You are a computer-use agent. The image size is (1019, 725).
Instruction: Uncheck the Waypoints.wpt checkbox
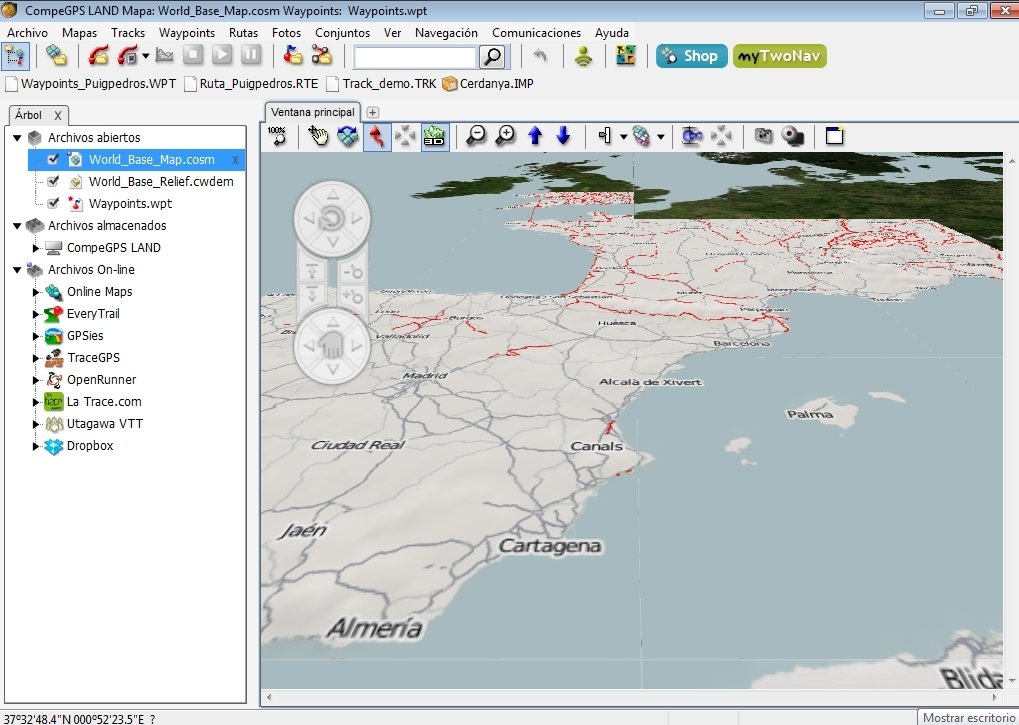click(53, 203)
